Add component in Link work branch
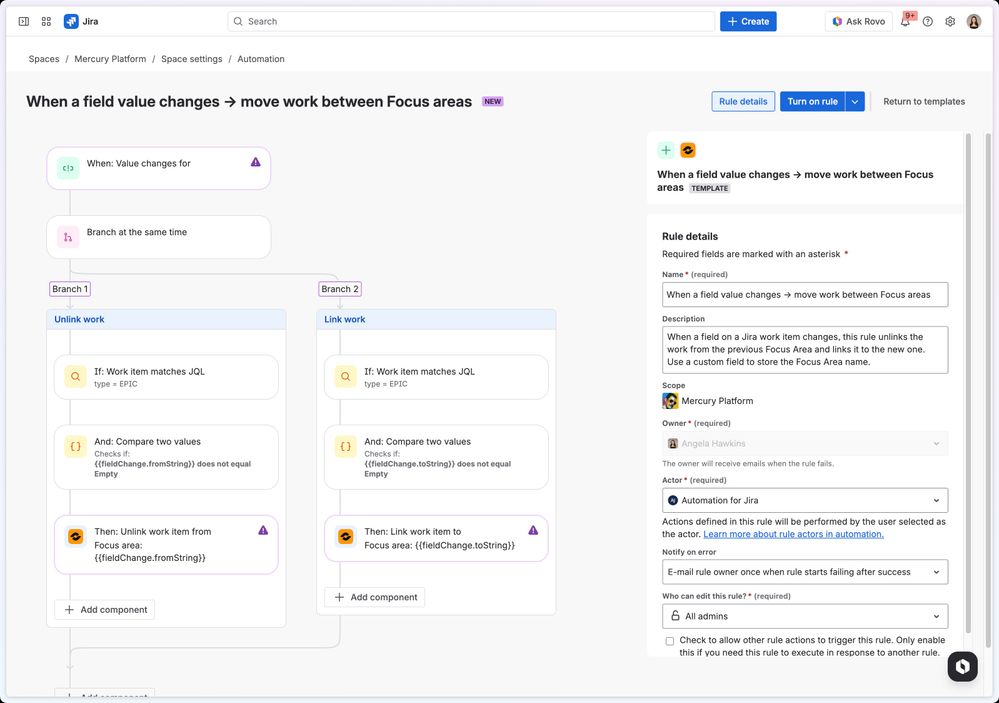 pyautogui.click(x=375, y=597)
